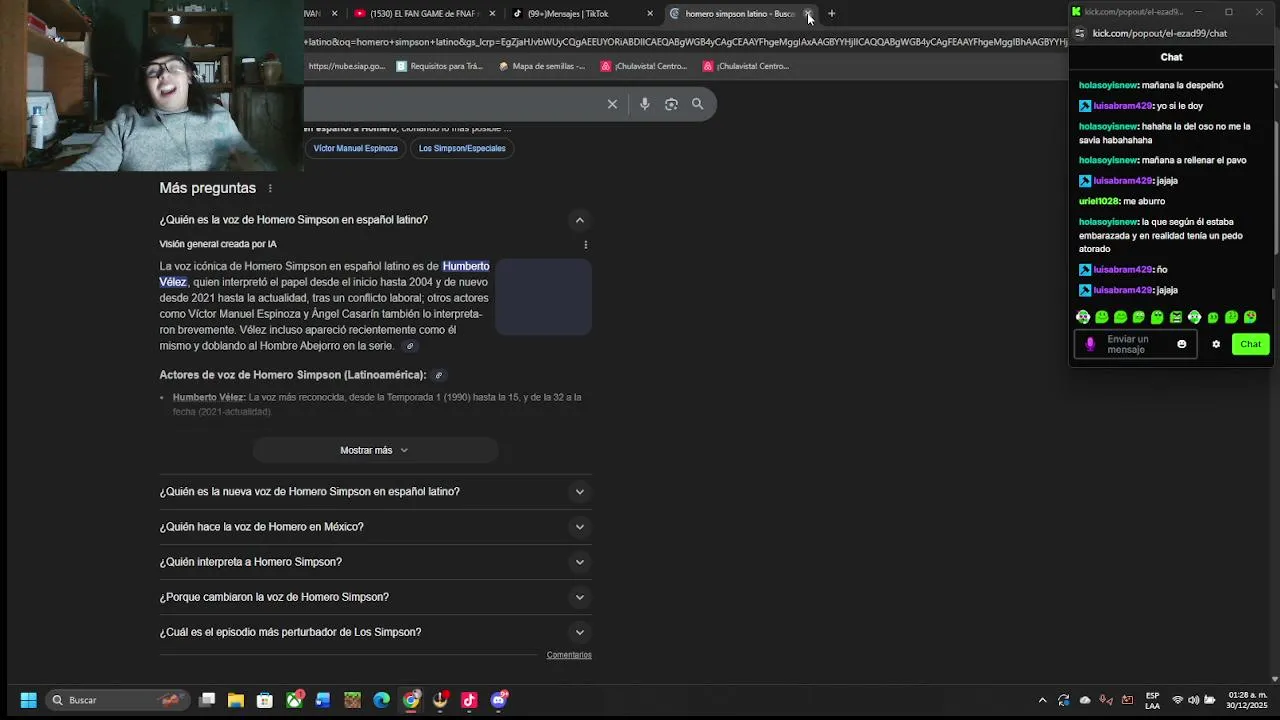Open a new browser tab
1280x720 pixels.
[x=832, y=14]
